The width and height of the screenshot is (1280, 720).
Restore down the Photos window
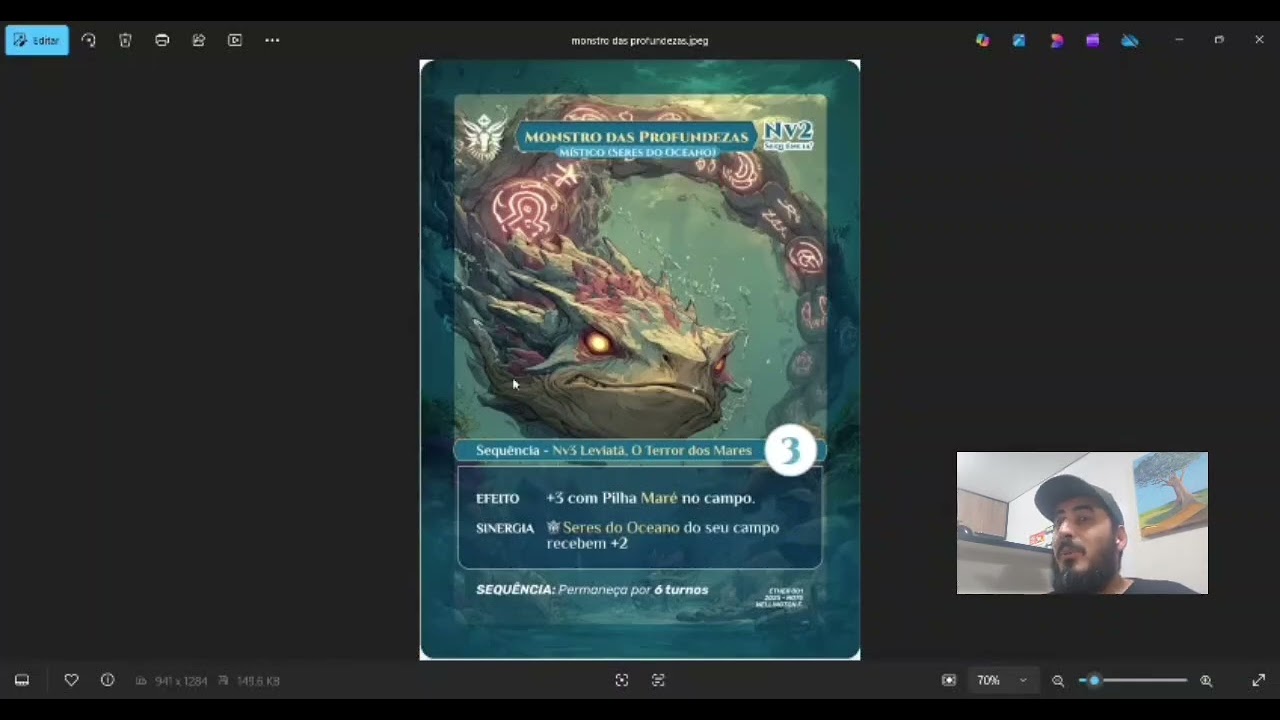coord(1219,40)
